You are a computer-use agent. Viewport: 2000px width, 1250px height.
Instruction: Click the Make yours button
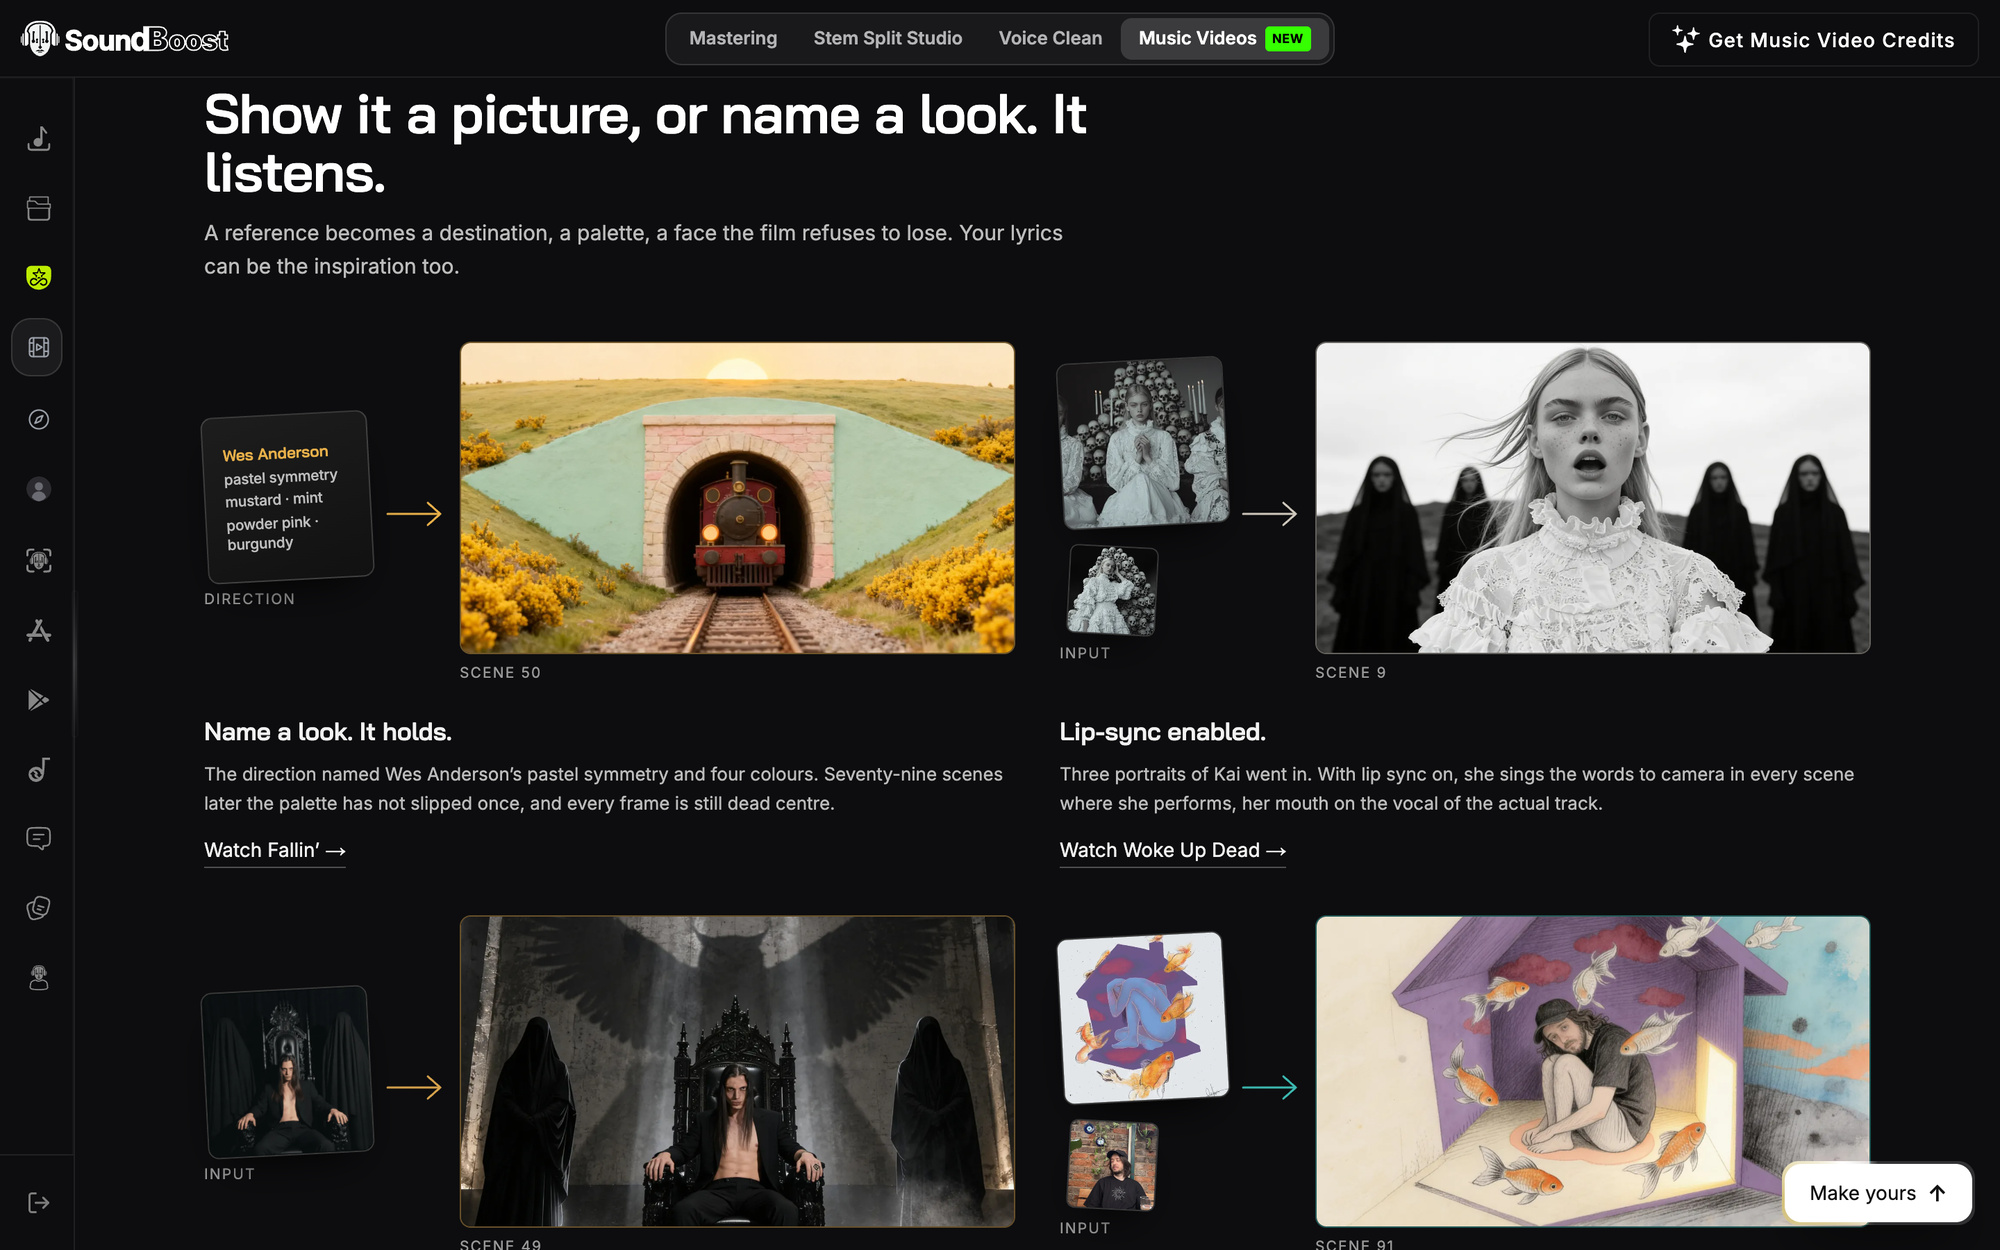(1878, 1193)
